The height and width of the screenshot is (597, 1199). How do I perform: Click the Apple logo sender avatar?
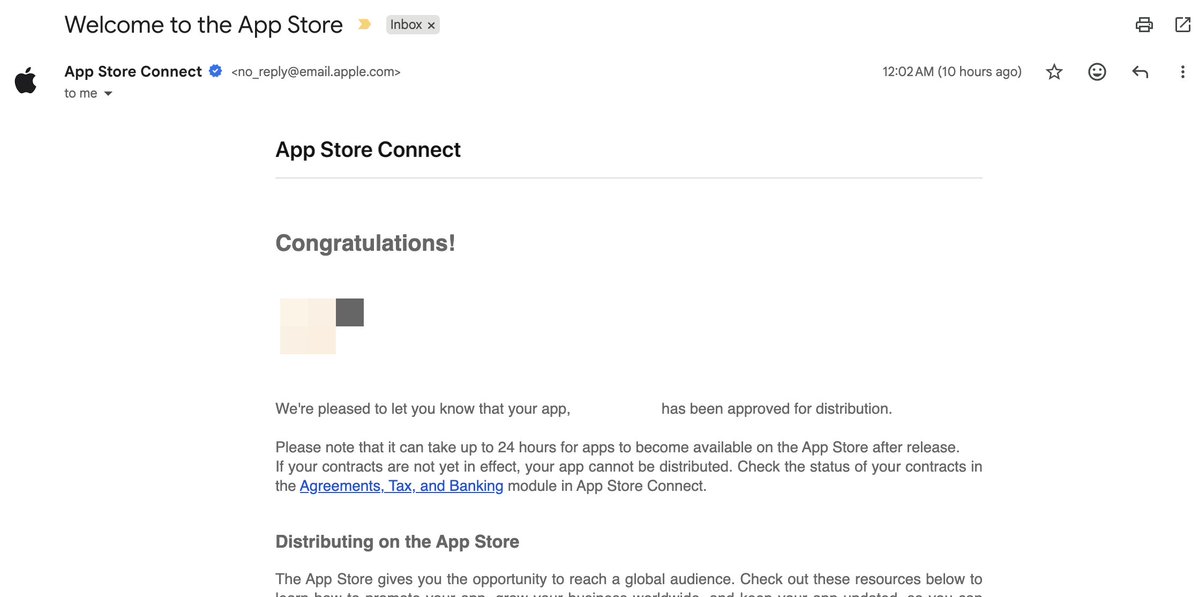25,80
